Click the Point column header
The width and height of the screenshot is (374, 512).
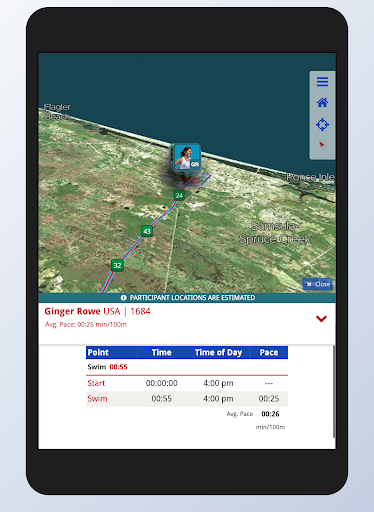(x=98, y=352)
